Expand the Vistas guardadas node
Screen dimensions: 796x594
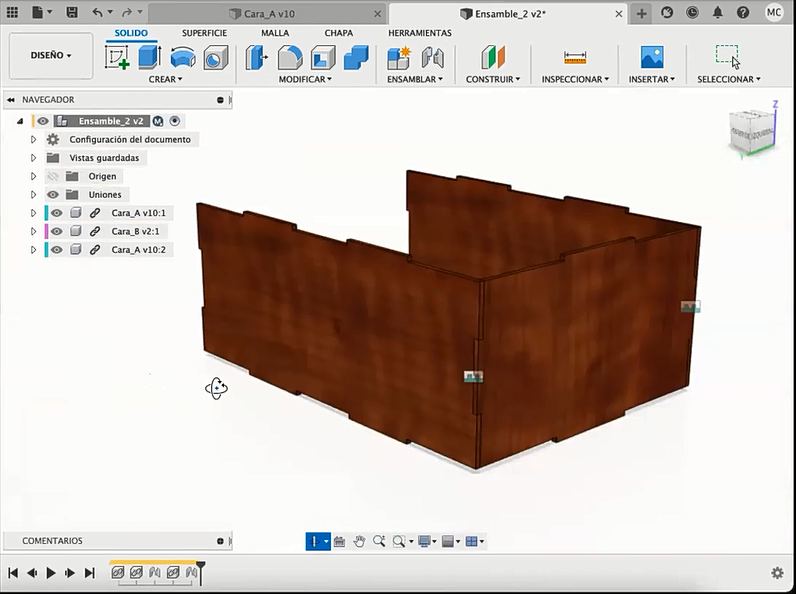click(34, 158)
